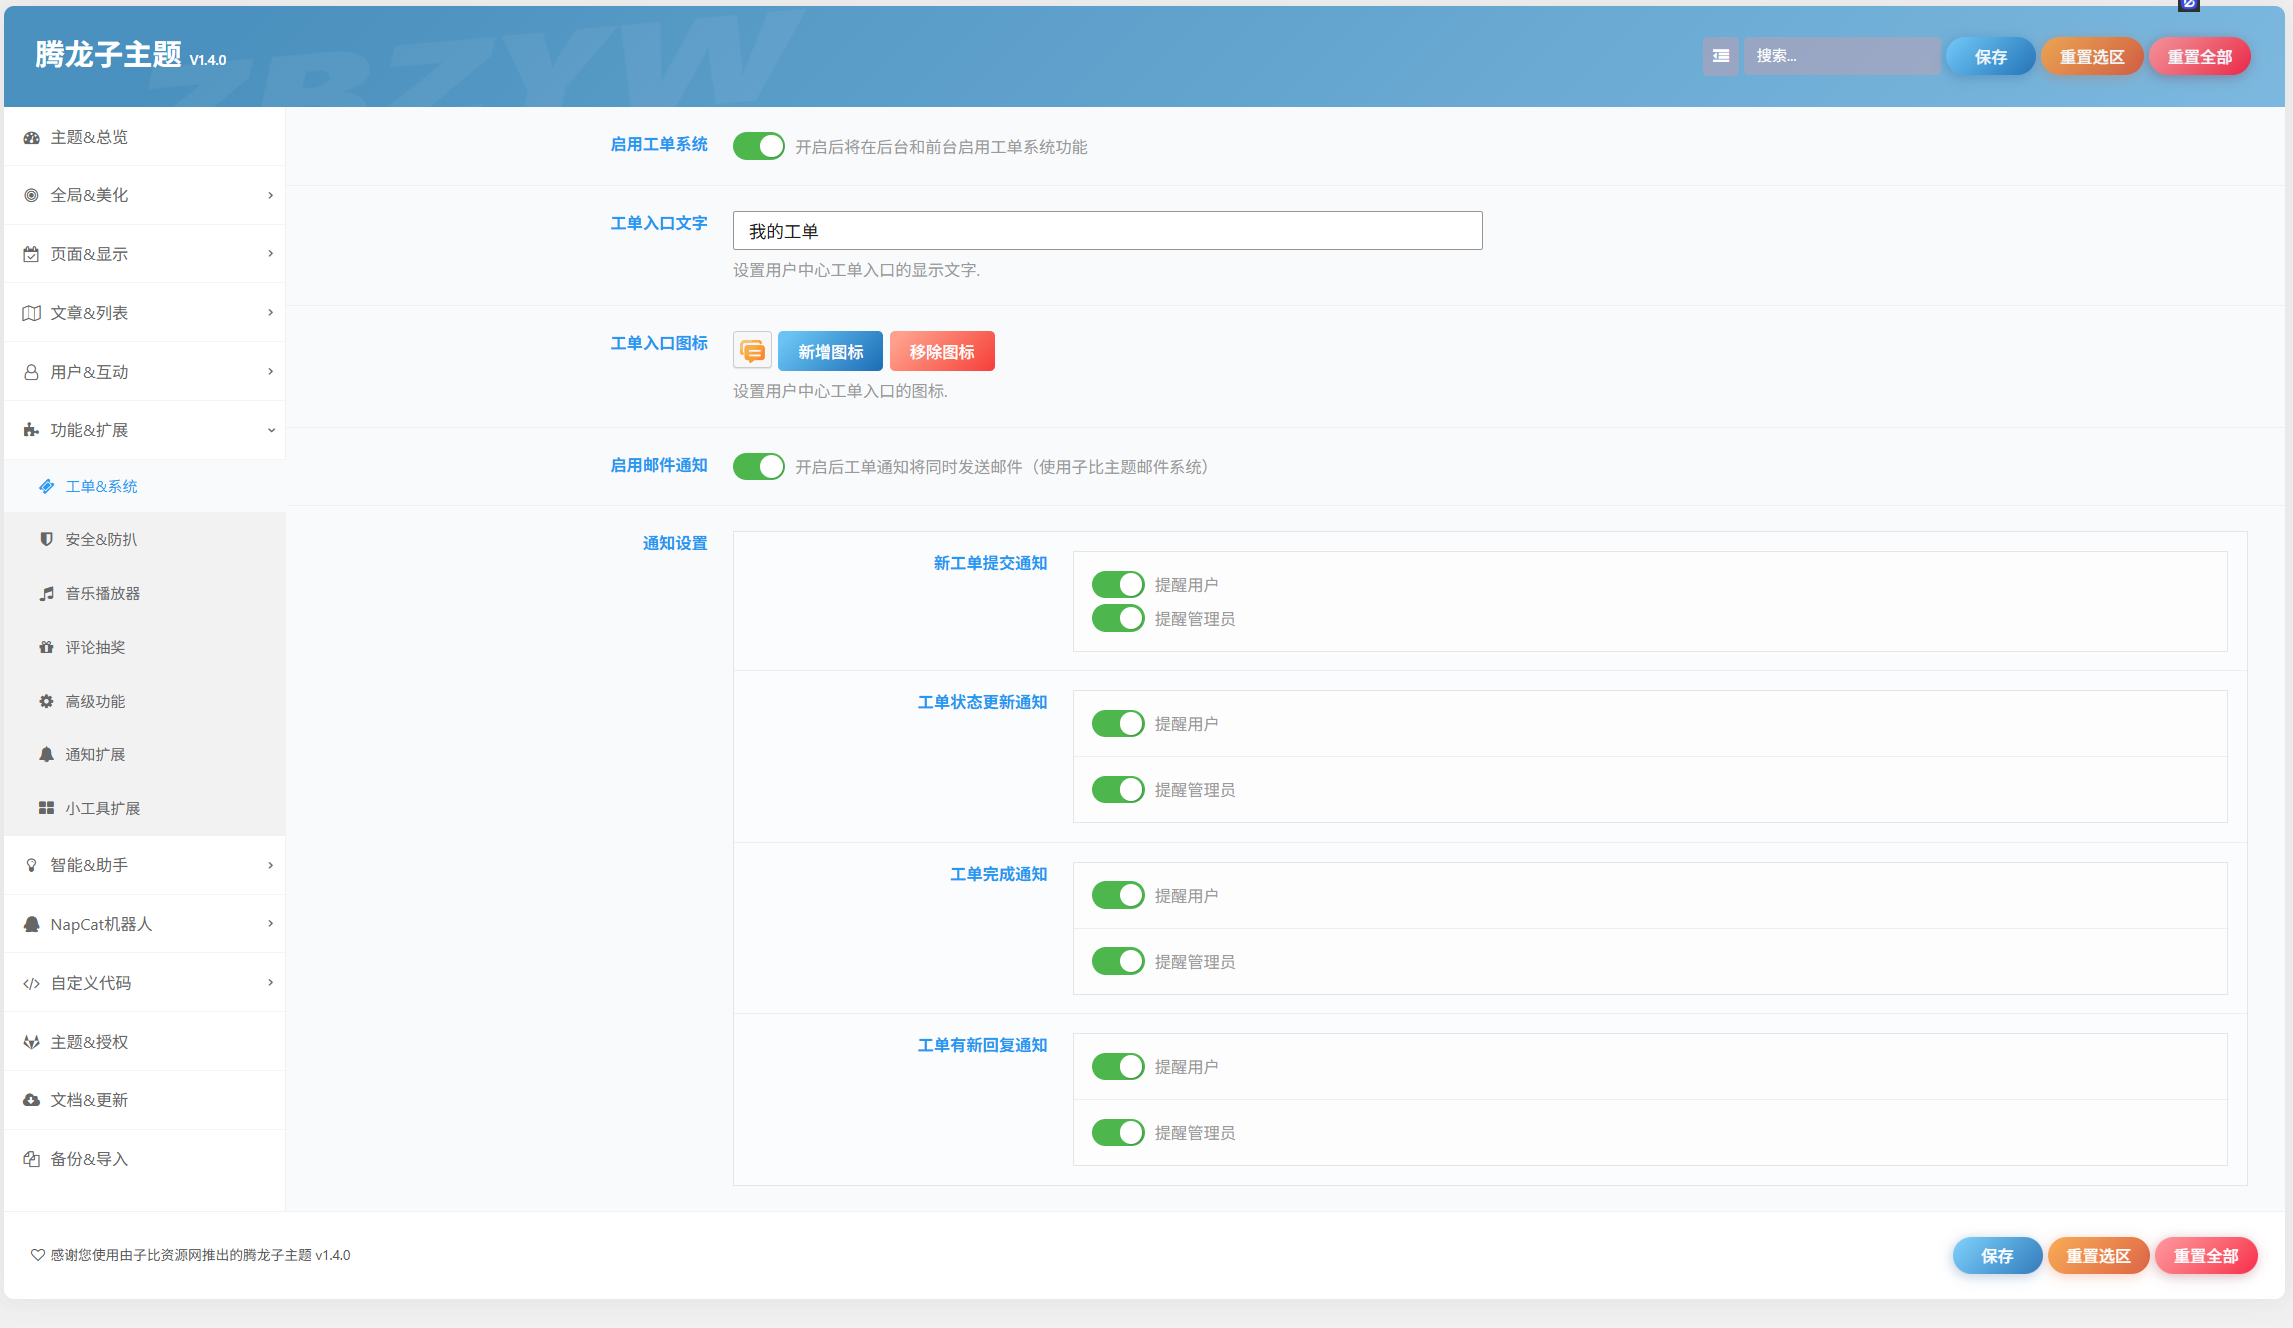Click the music note icon beside 音乐播放器
2293x1328 pixels.
point(46,593)
